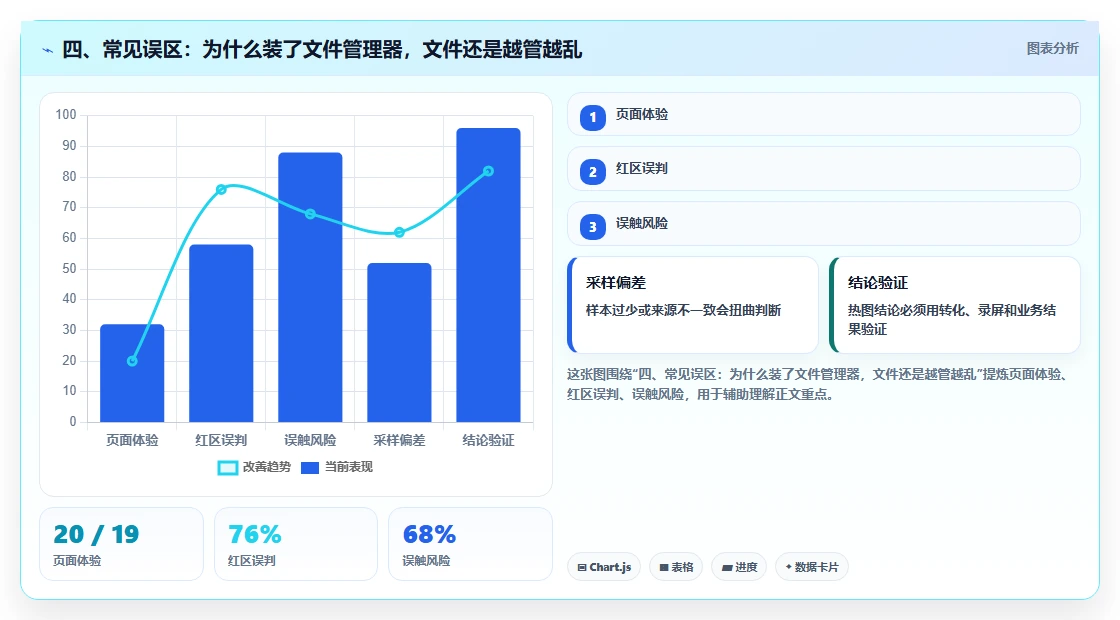Click text 样本过少或来源不一致会扭曲判断
Screen dimensions: 1120x620
click(x=684, y=311)
